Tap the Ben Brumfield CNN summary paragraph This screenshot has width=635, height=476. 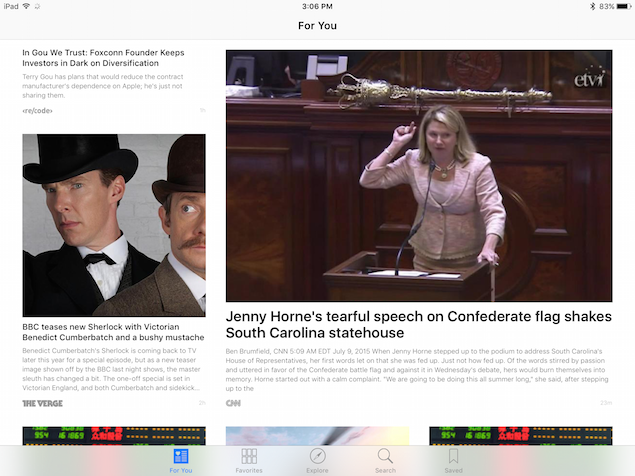(417, 370)
